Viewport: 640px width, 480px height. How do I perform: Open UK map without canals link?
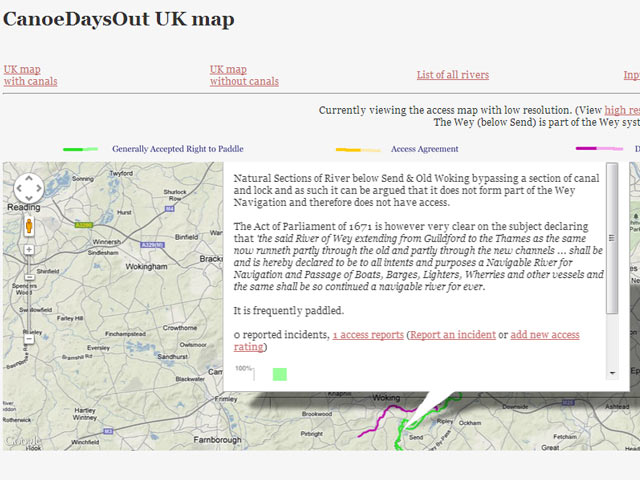(x=244, y=75)
